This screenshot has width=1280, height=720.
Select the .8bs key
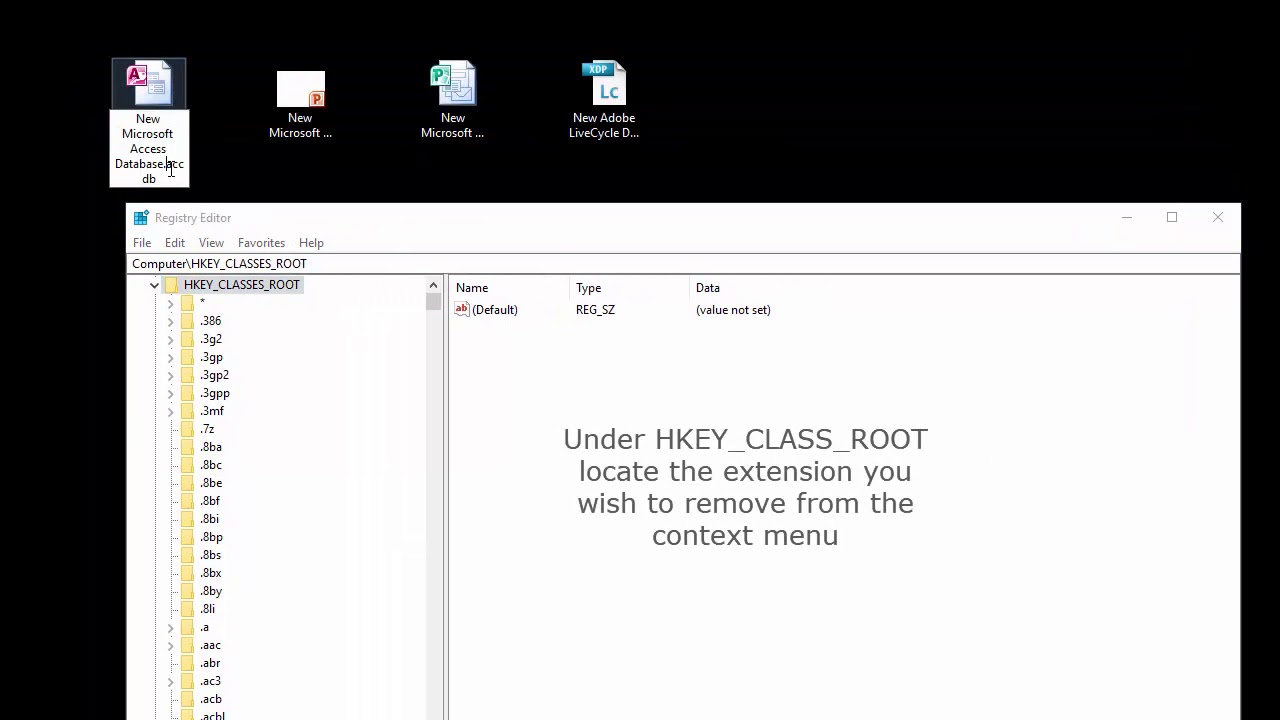pyautogui.click(x=211, y=555)
